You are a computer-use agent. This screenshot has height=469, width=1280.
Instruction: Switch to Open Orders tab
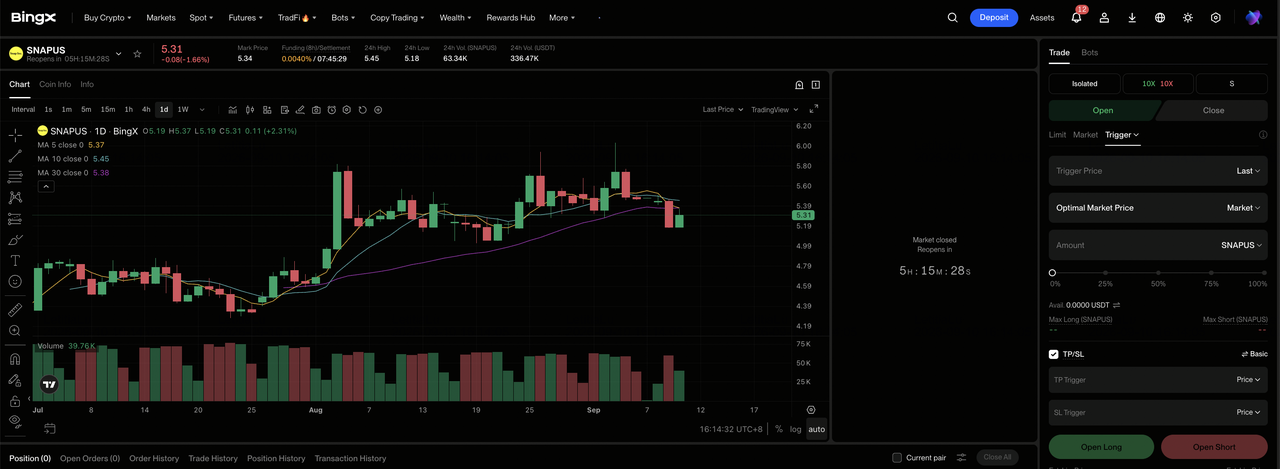[x=90, y=458]
